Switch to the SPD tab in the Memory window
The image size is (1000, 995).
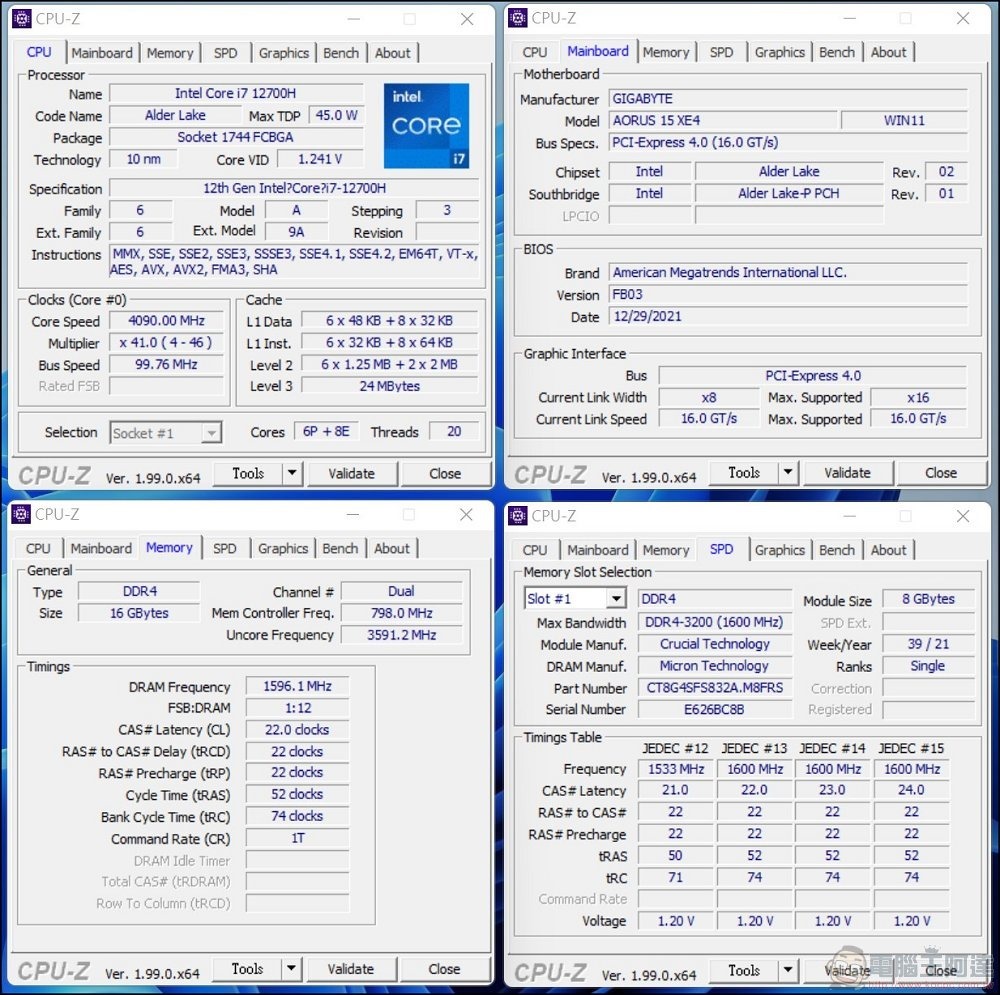(225, 548)
